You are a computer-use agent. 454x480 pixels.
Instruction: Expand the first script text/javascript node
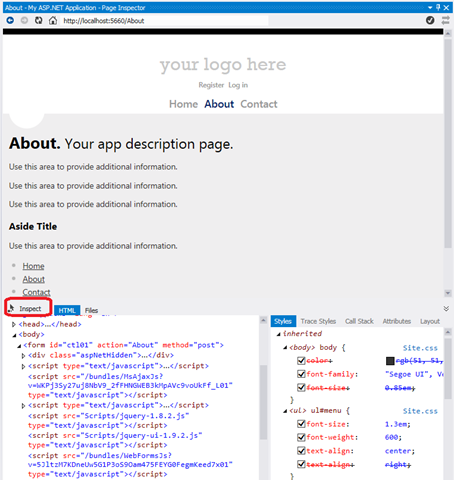23,366
